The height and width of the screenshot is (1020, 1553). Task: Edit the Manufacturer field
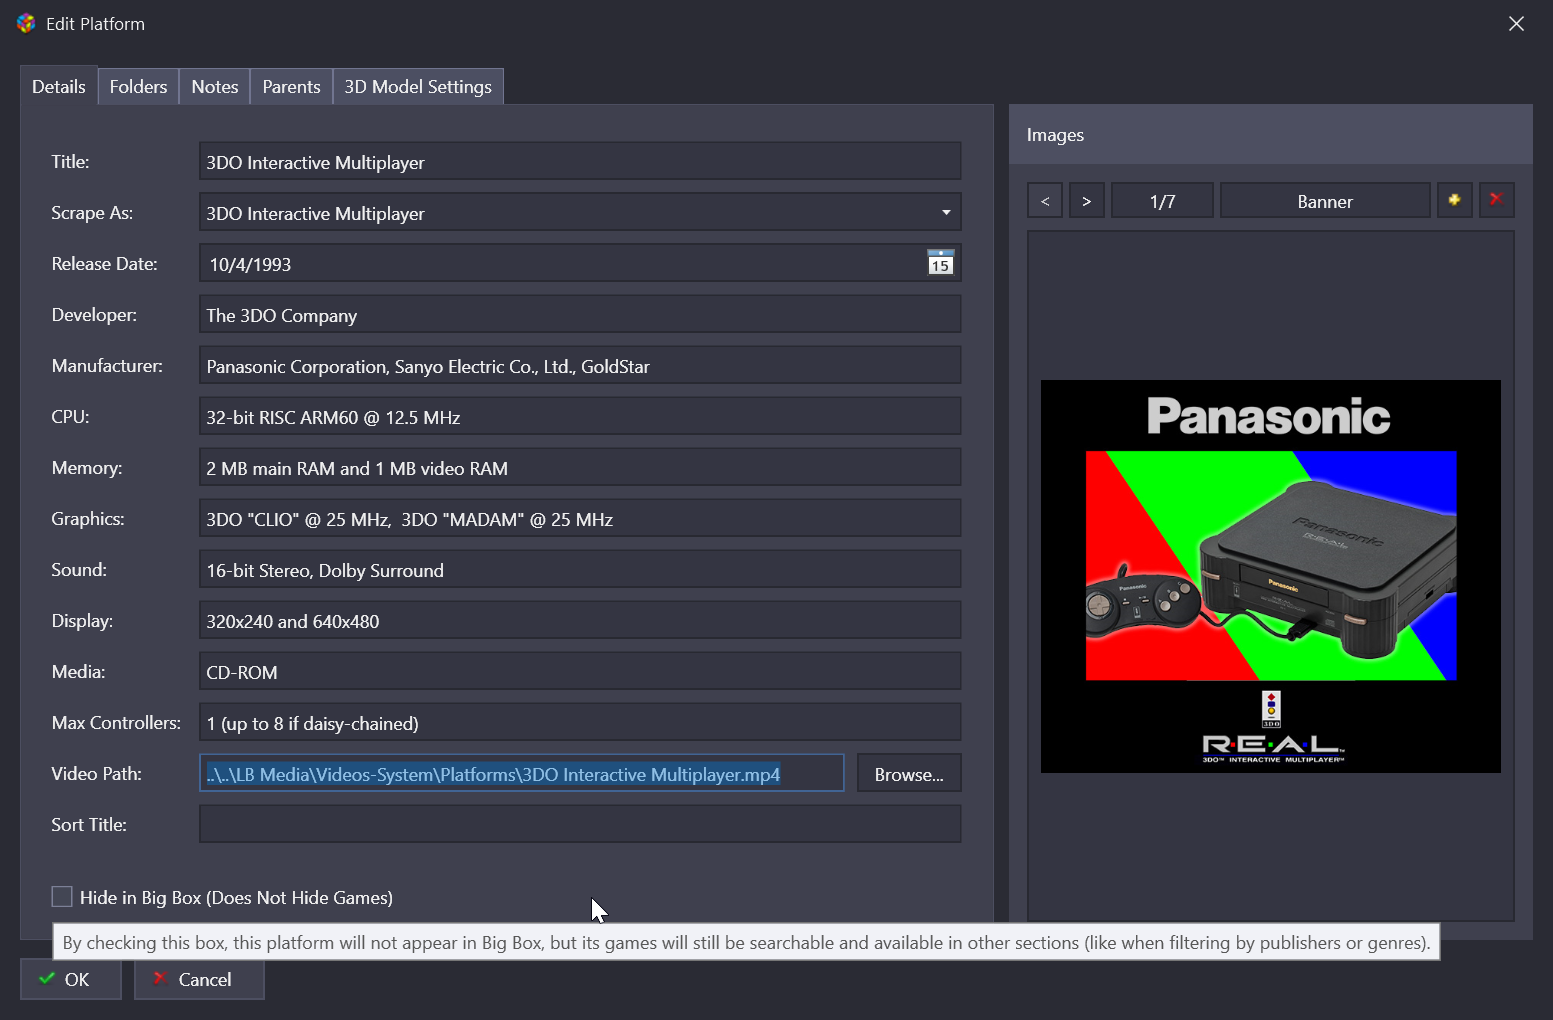pyautogui.click(x=580, y=366)
